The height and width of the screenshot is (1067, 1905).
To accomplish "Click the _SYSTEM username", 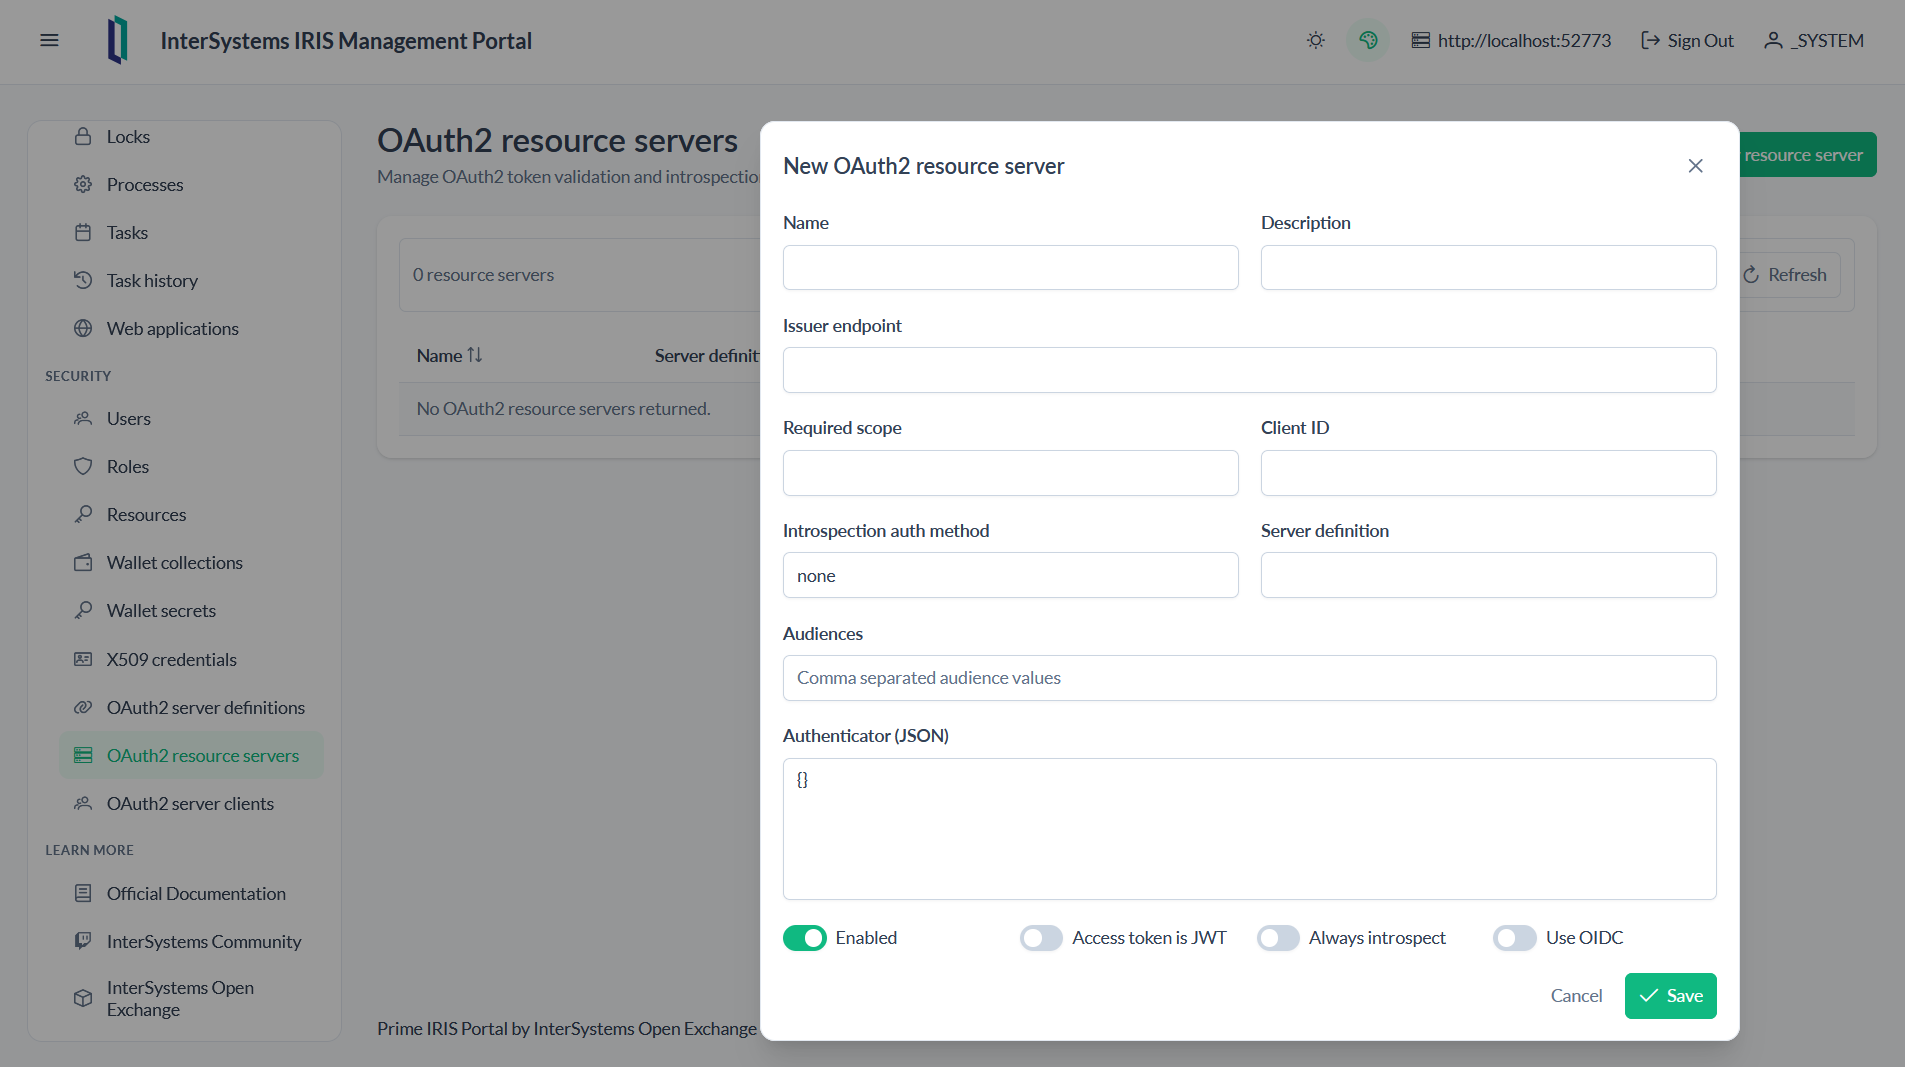I will [1827, 40].
